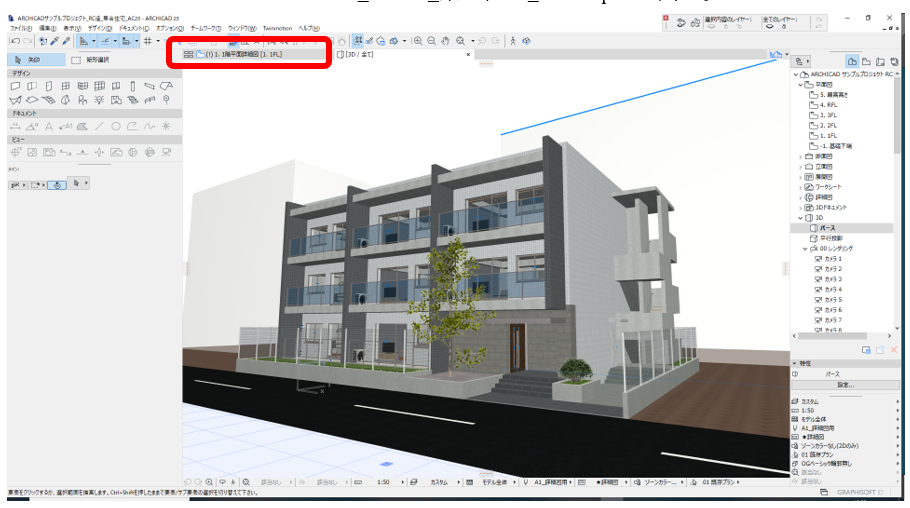Open the grid snap dropdown arrow
Viewport: 910px width, 508px height.
[158, 41]
